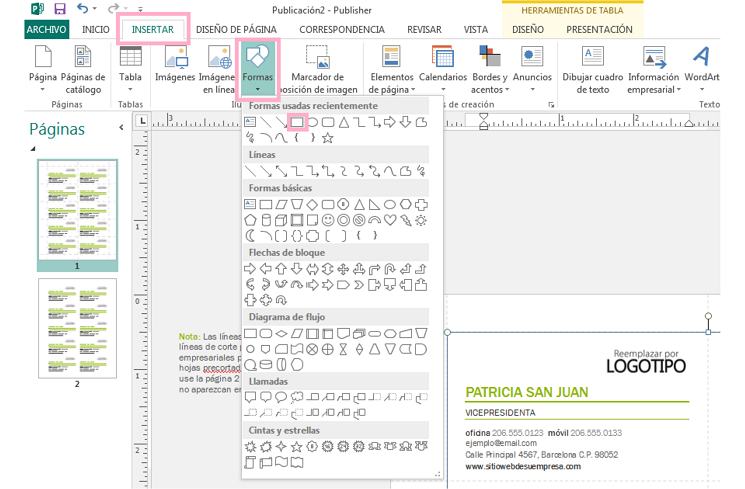Choose the cross basic shape
Viewport: 745px width, 489px height.
point(421,205)
